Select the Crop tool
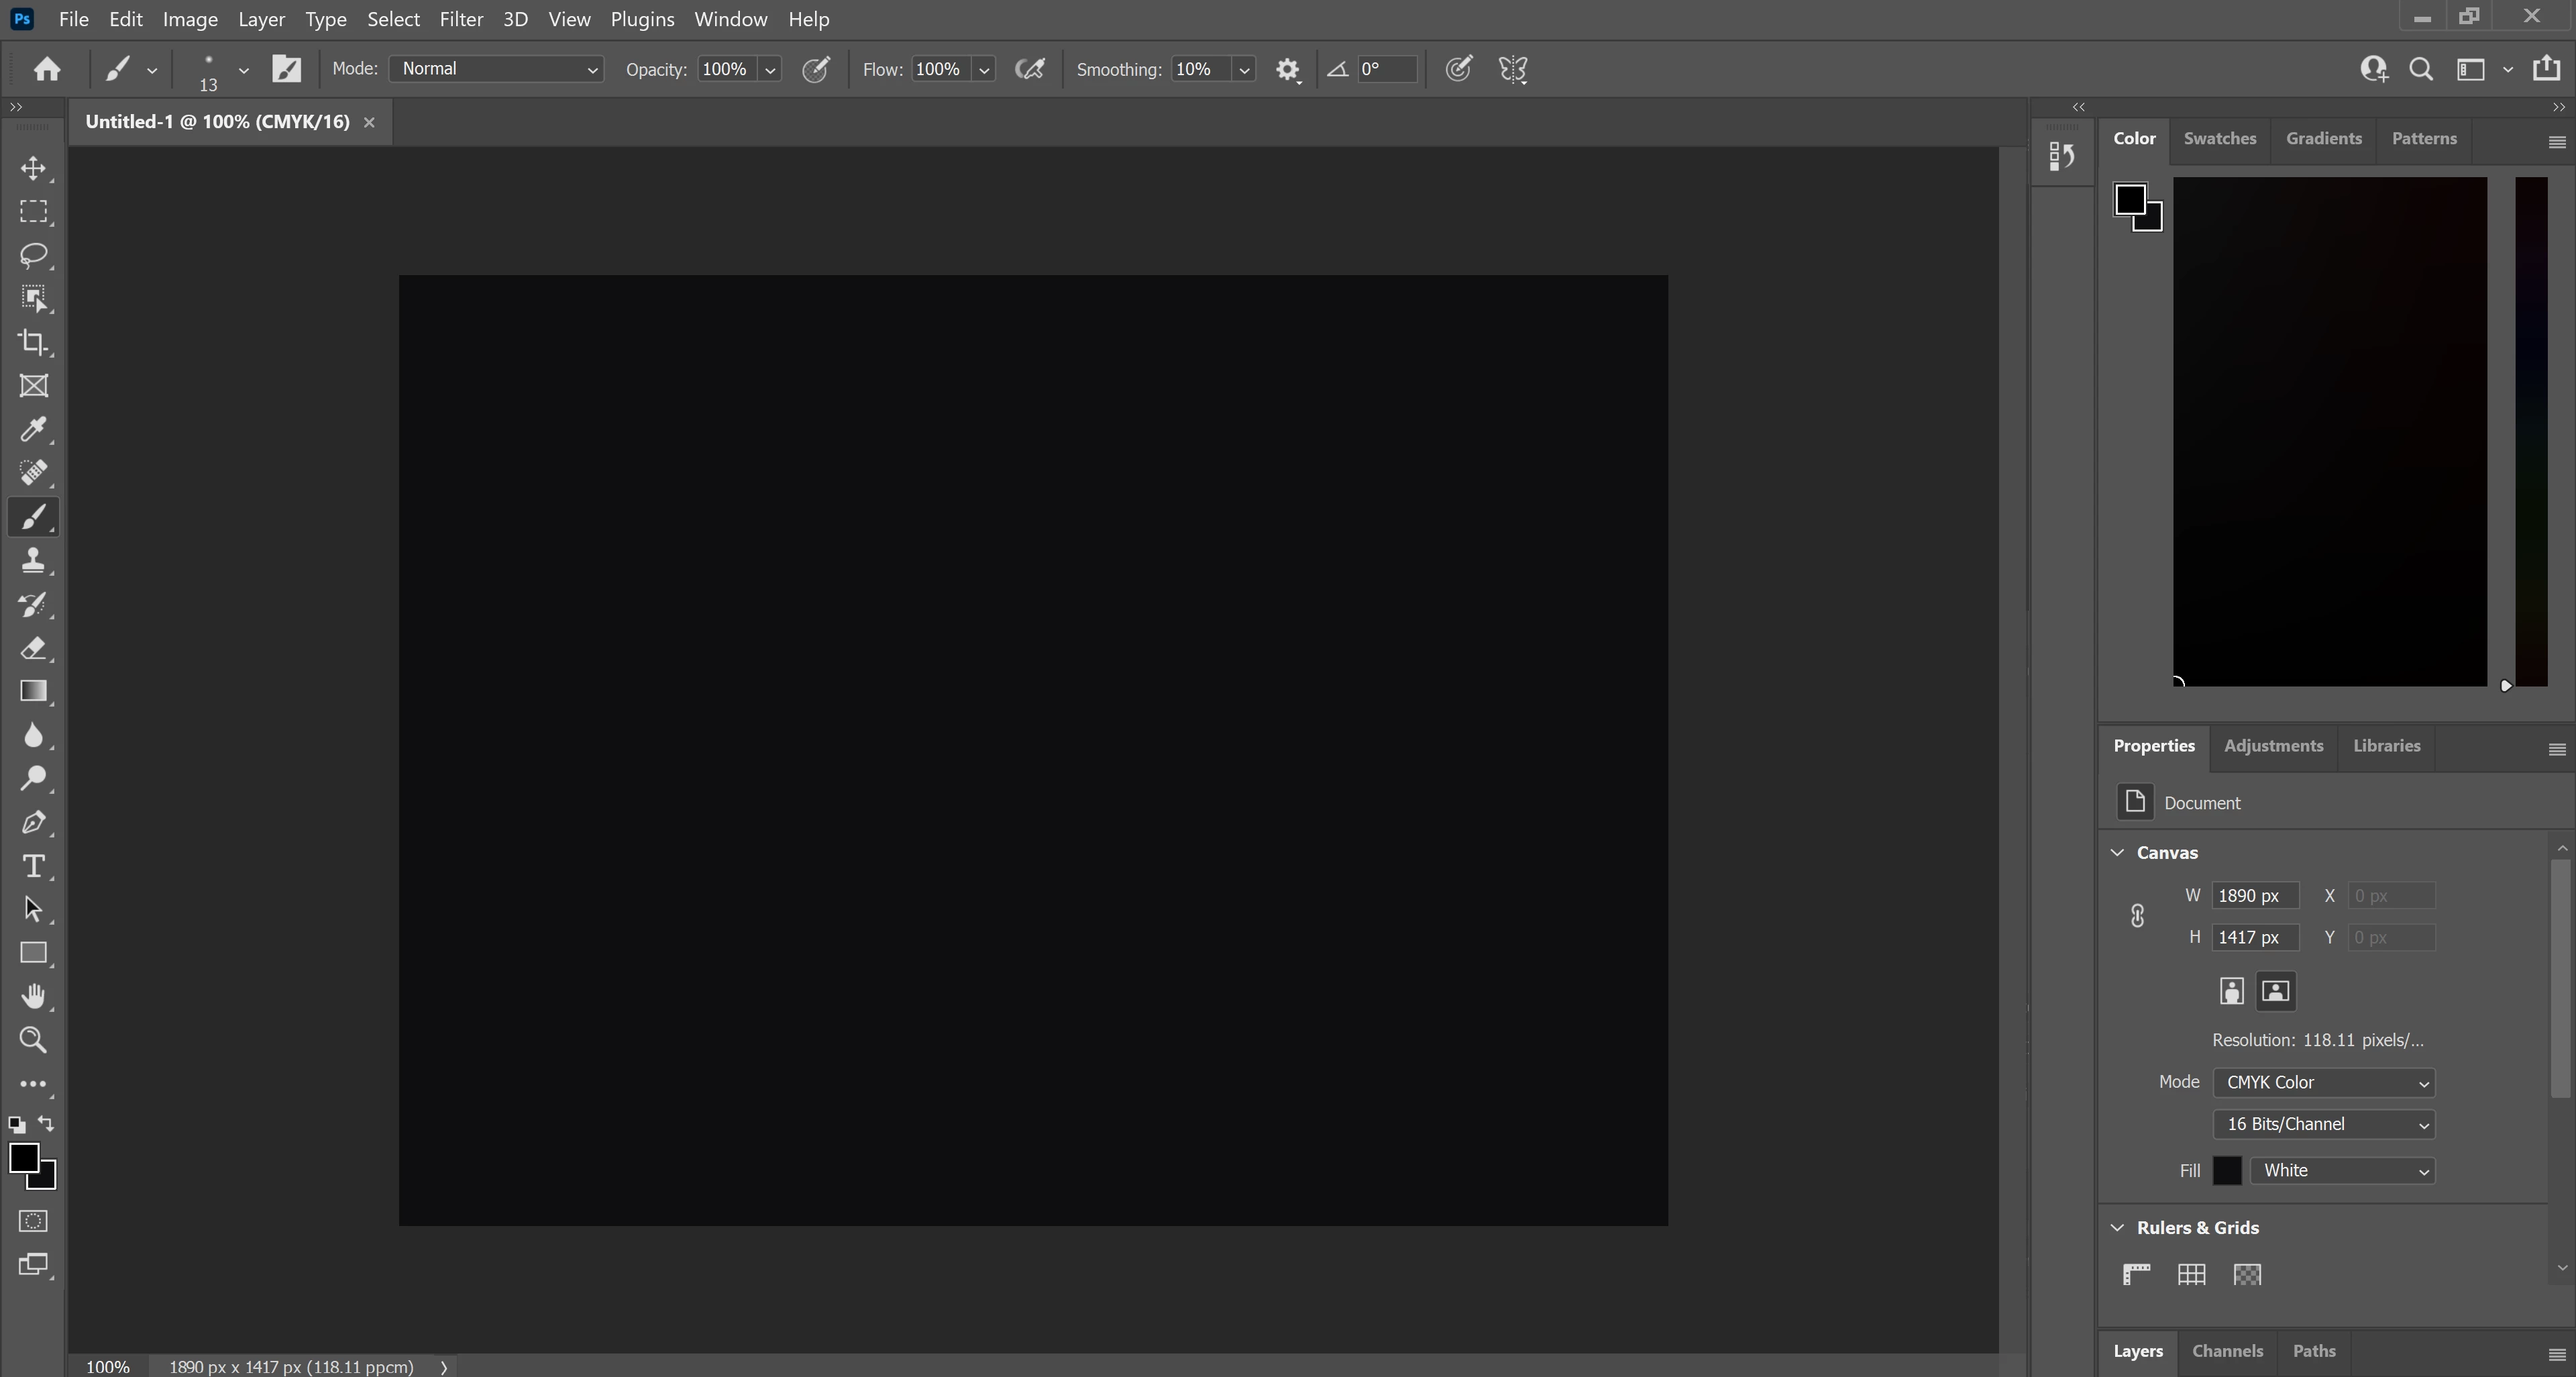Screen dimensions: 2576x1377 tap(33, 342)
